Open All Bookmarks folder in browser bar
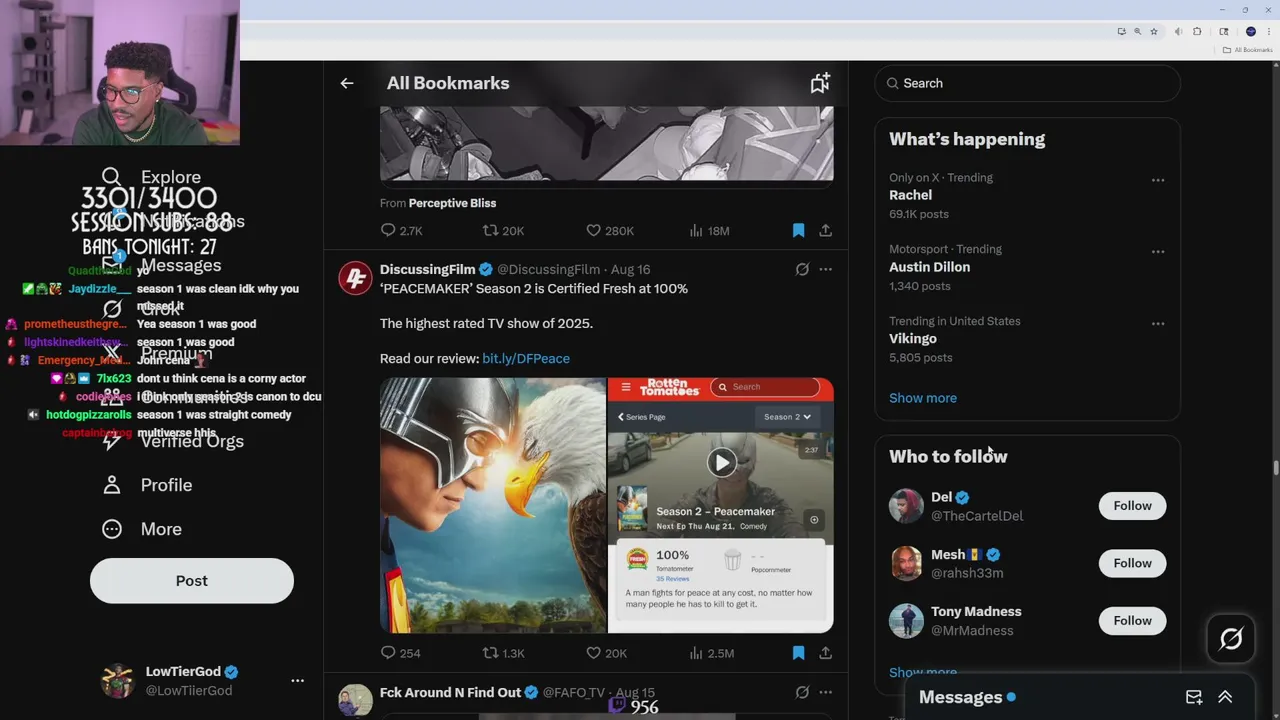Viewport: 1280px width, 720px height. click(1247, 50)
